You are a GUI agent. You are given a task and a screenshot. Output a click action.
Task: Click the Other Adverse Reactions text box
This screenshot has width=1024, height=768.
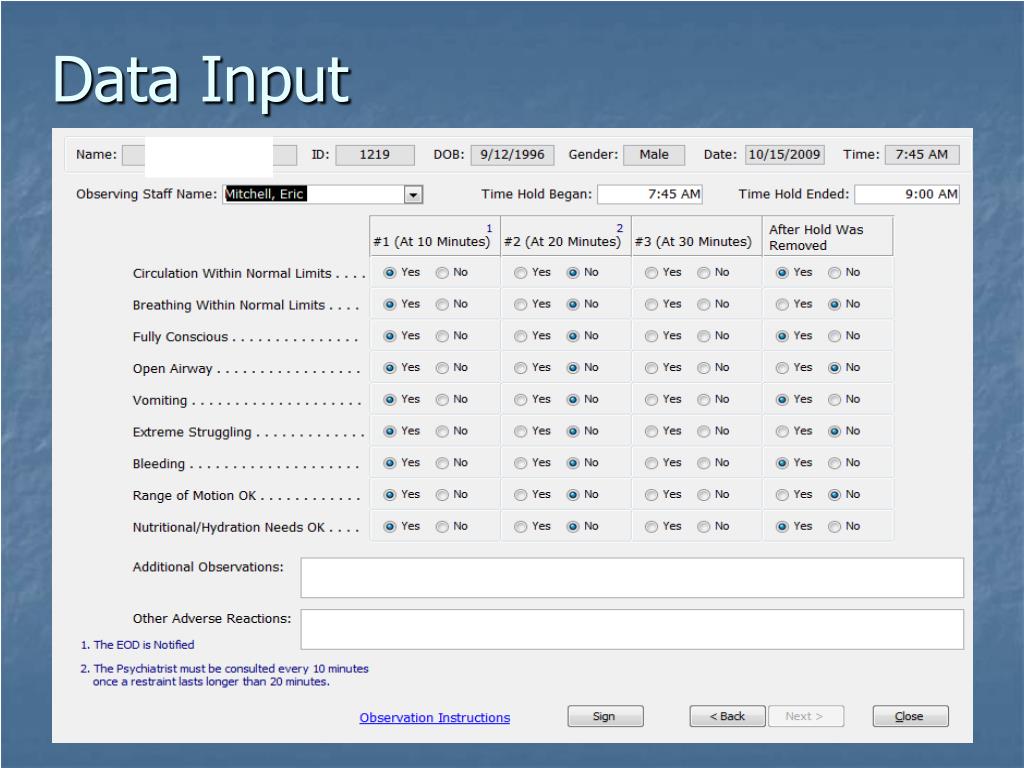pyautogui.click(x=632, y=630)
